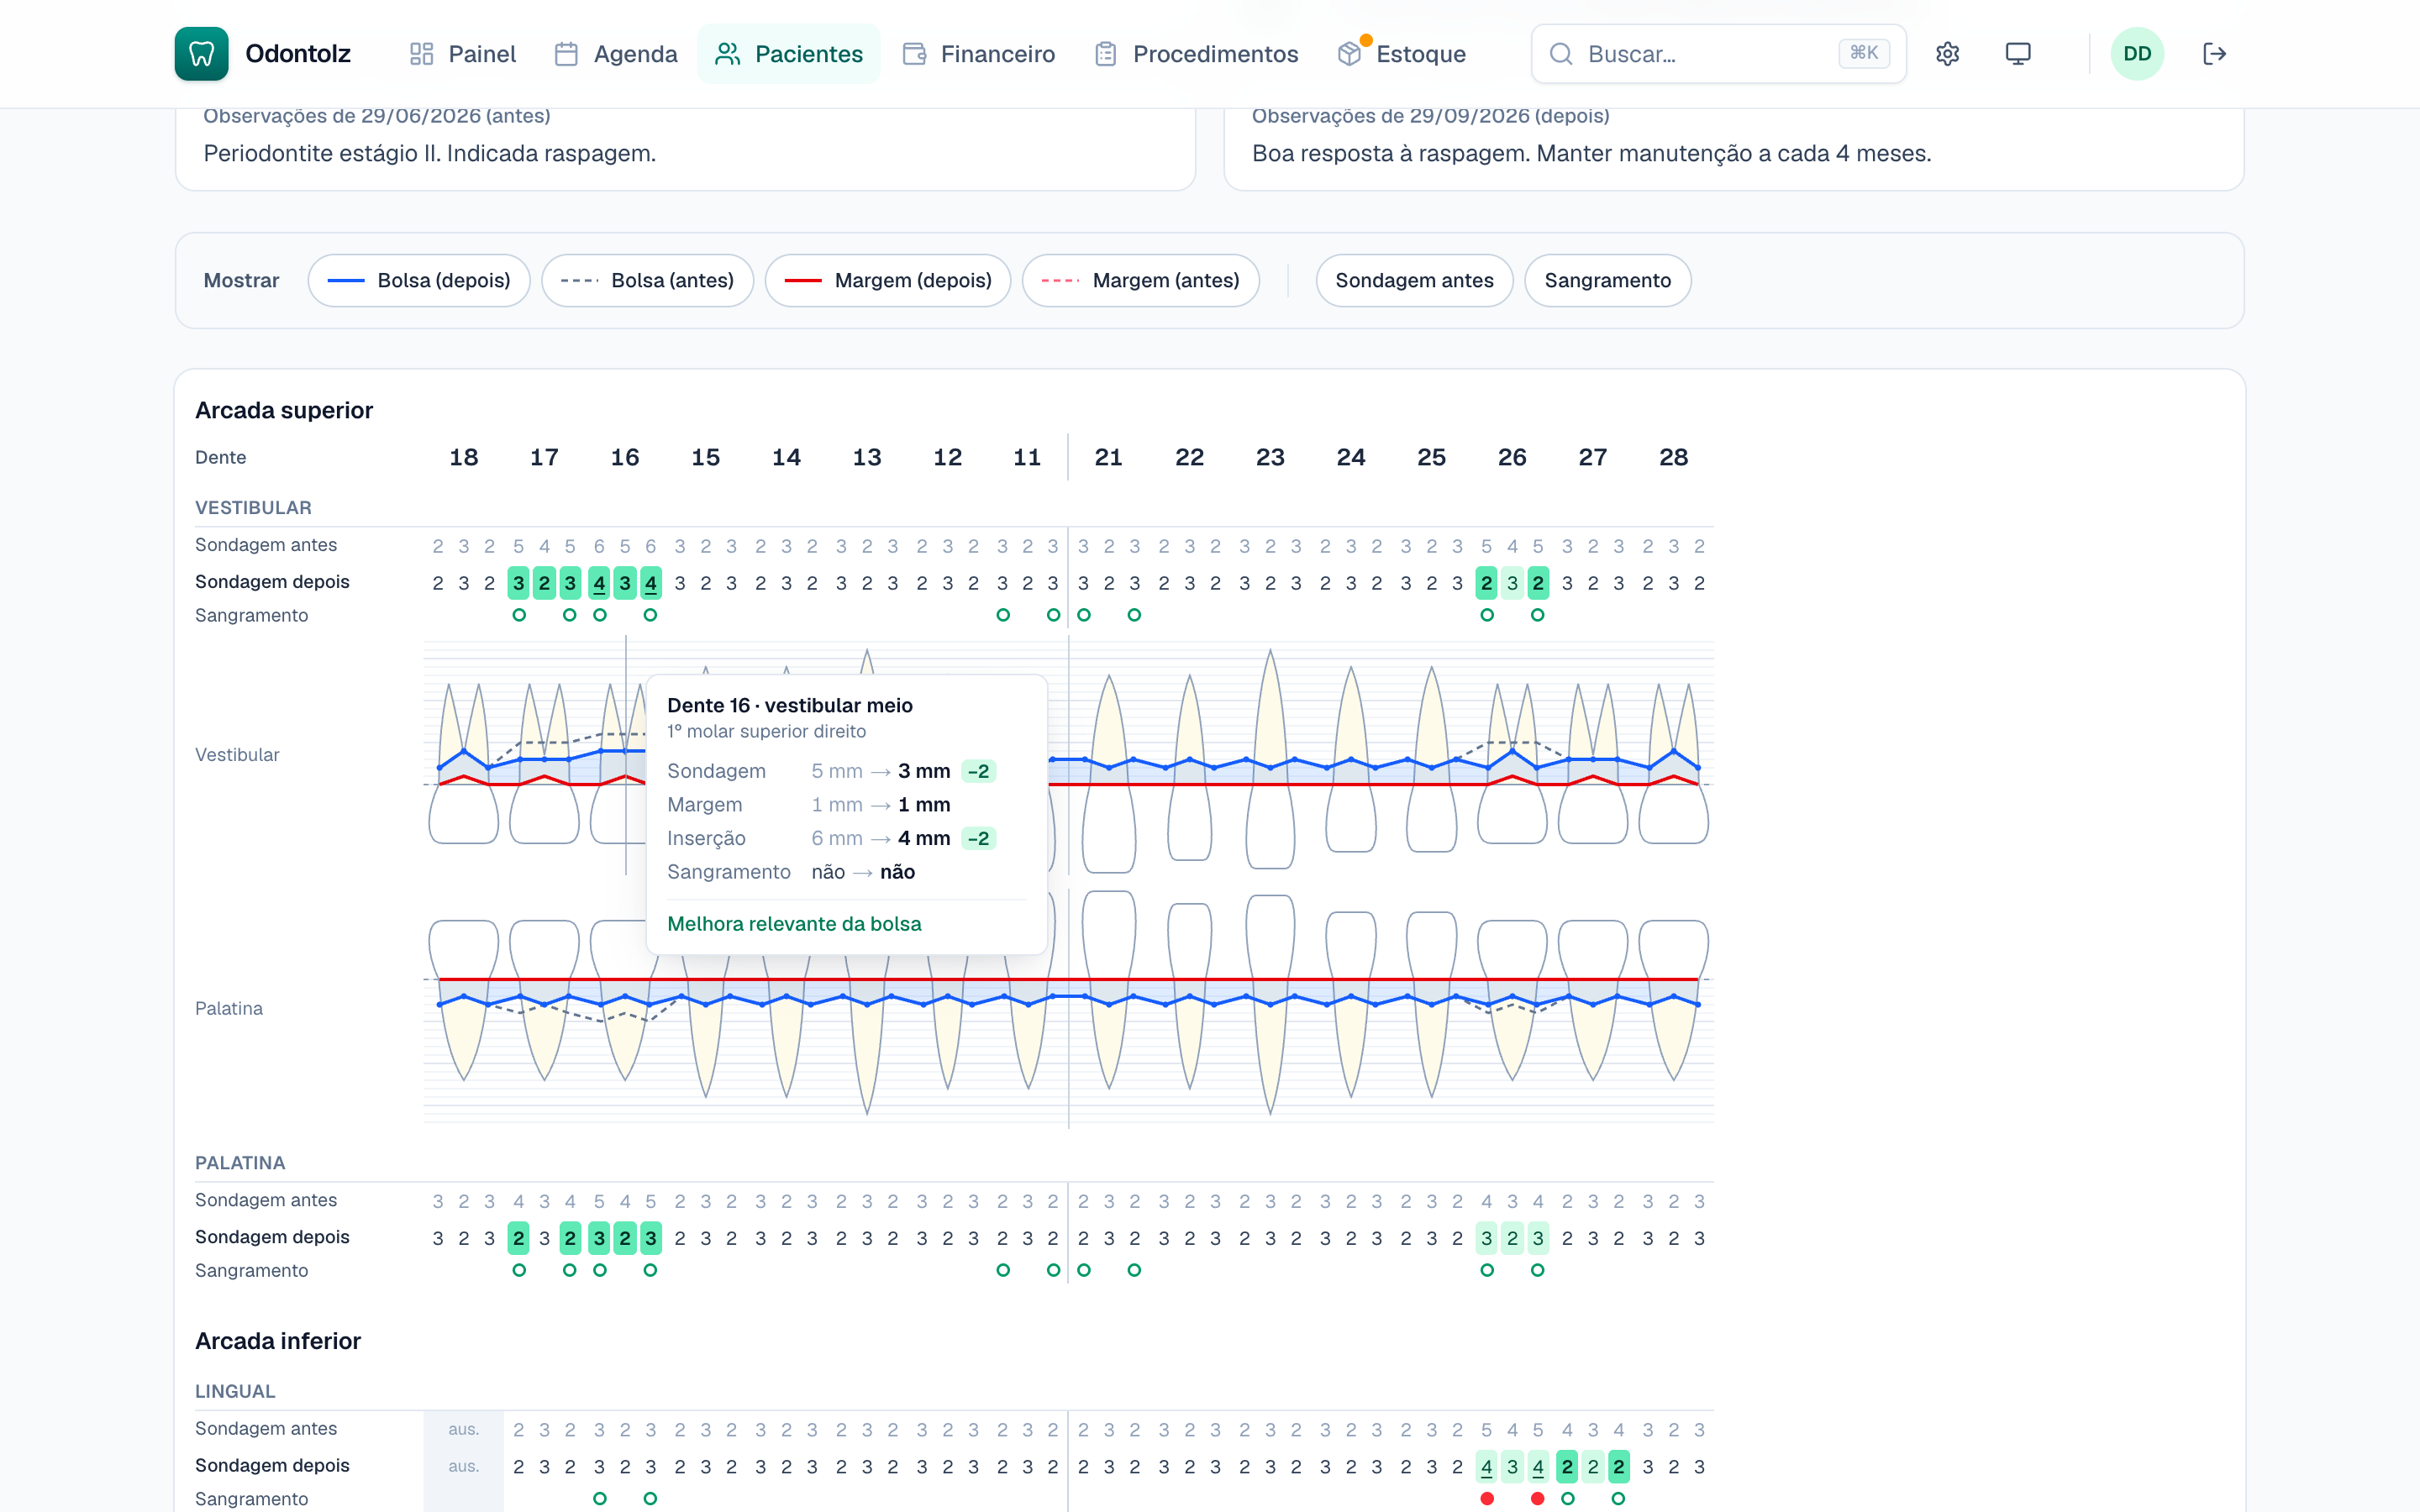Screen dimensions: 2420x1512
Task: Click the Melhora relevante da bolsa text
Action: (x=794, y=924)
